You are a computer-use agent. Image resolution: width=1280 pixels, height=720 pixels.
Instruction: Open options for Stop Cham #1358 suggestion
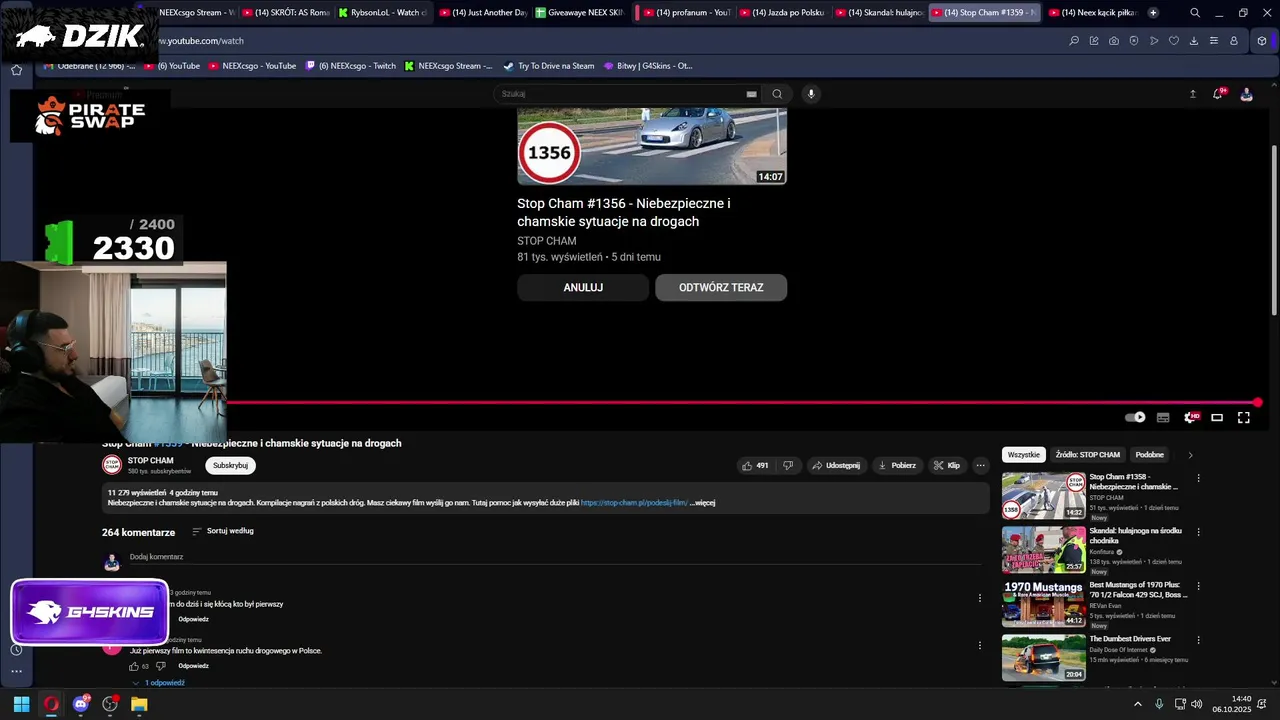[x=1198, y=478]
